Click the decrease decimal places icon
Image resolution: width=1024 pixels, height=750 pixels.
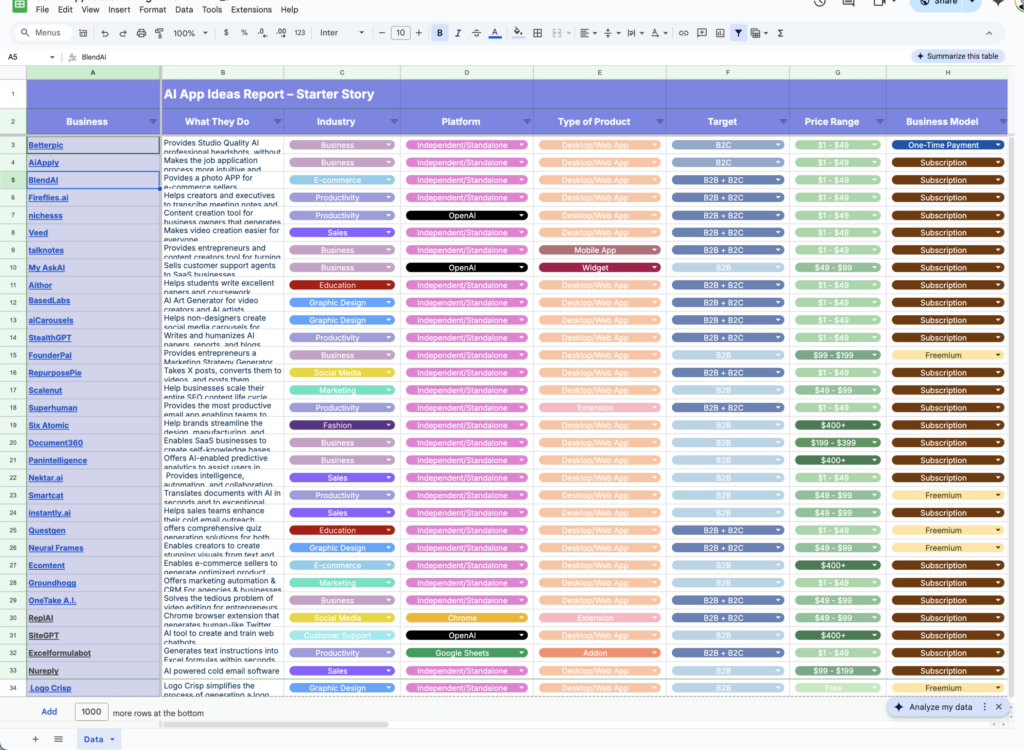262,33
